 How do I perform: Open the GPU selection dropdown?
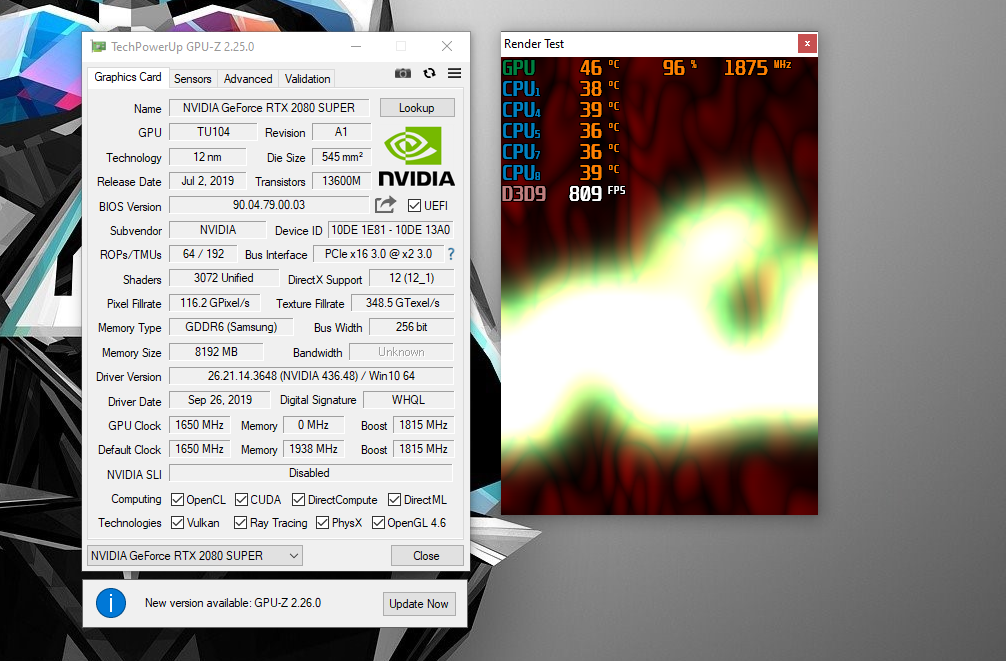tap(195, 556)
